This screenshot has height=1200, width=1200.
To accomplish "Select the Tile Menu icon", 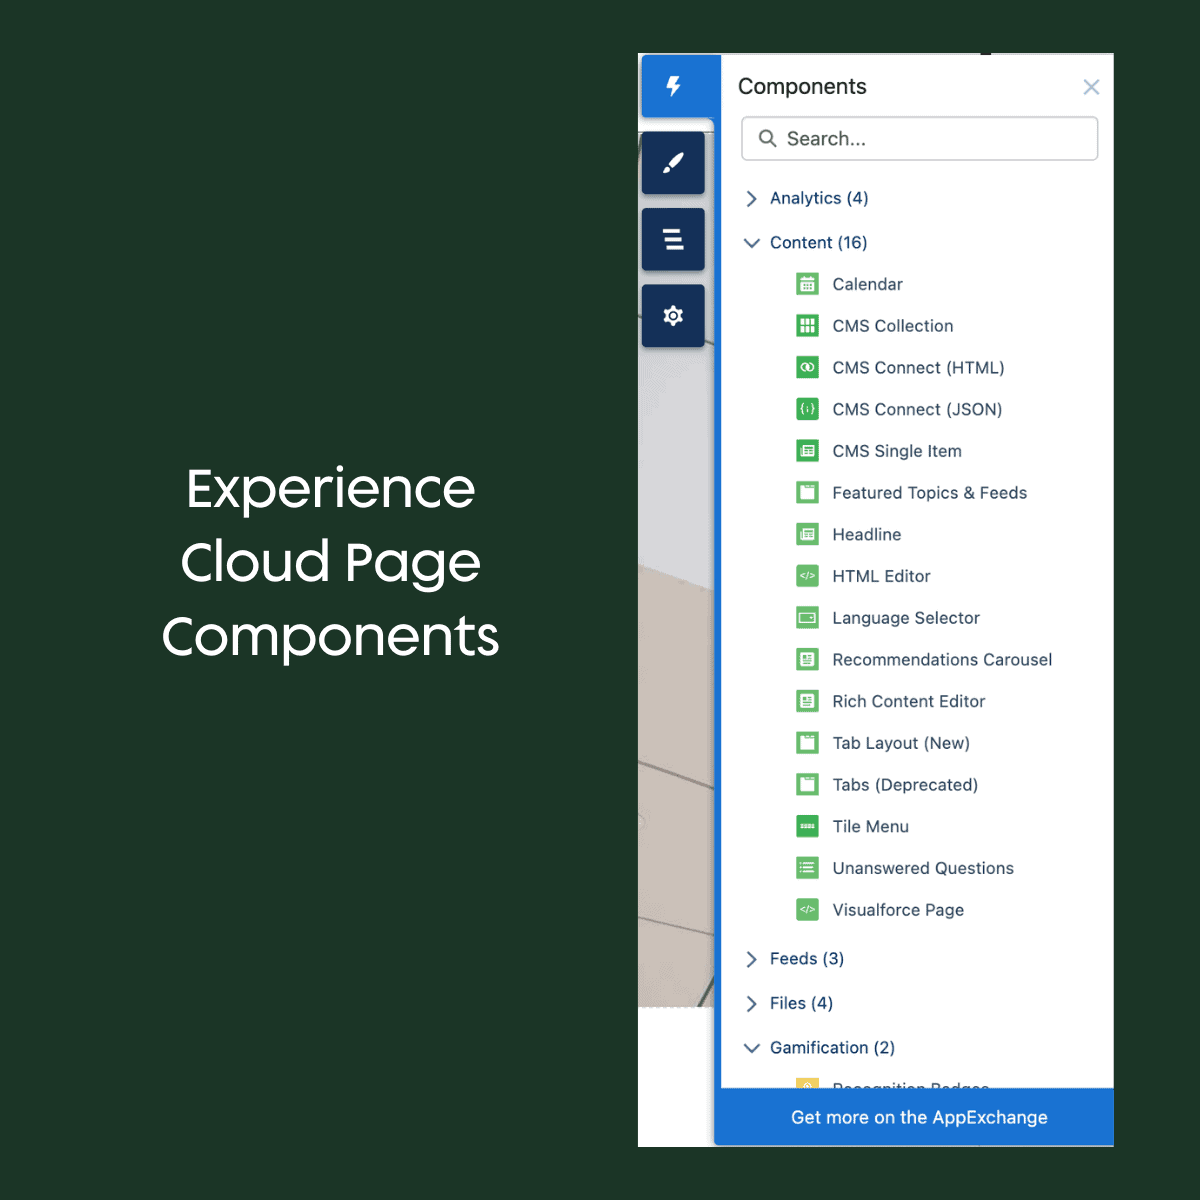I will [807, 826].
